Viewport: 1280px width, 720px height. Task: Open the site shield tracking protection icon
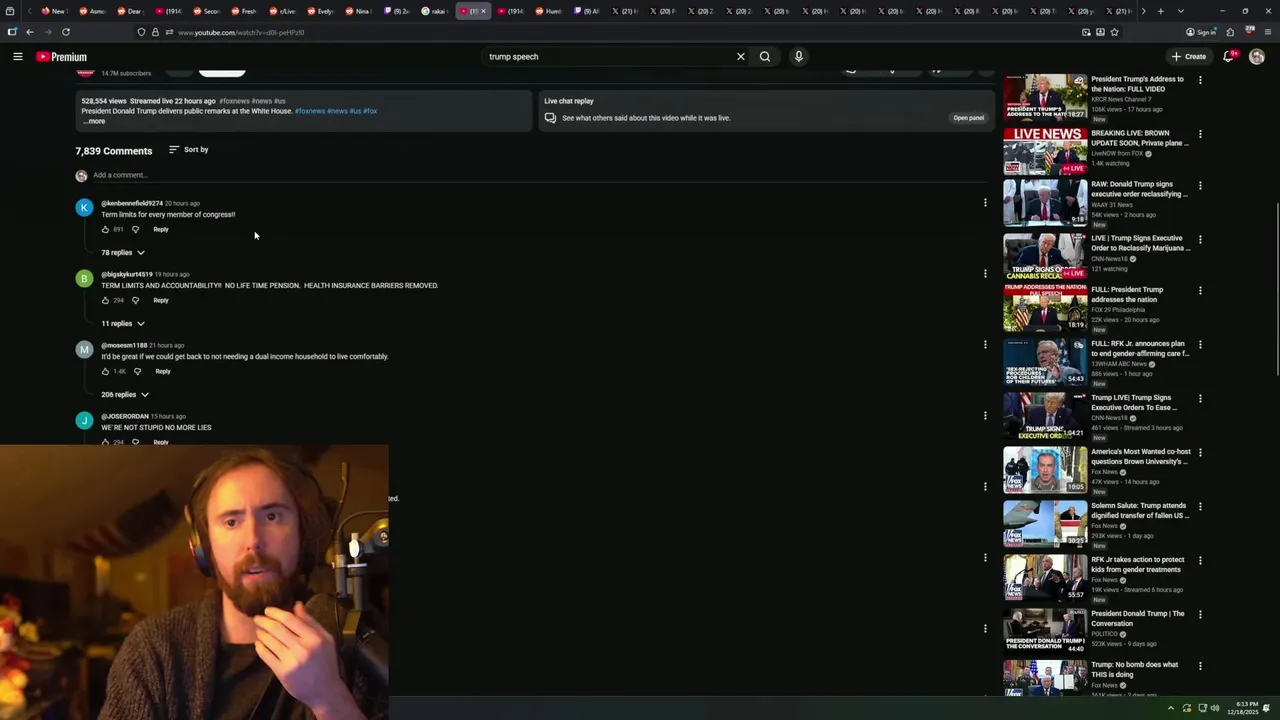[141, 32]
